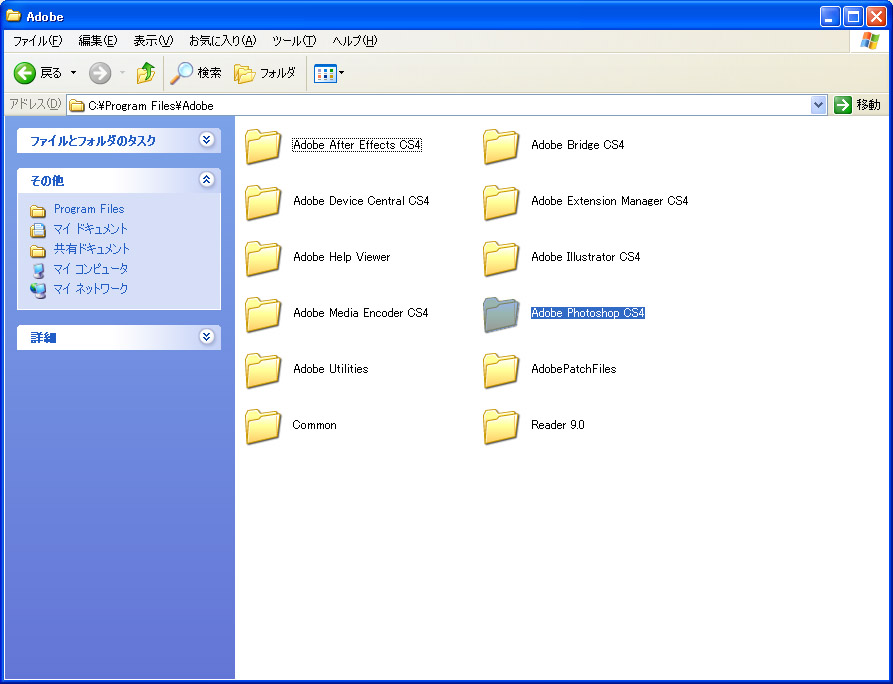
Task: Click My Network (マイ ネットワーク) sidebar icon
Action: pyautogui.click(x=38, y=290)
